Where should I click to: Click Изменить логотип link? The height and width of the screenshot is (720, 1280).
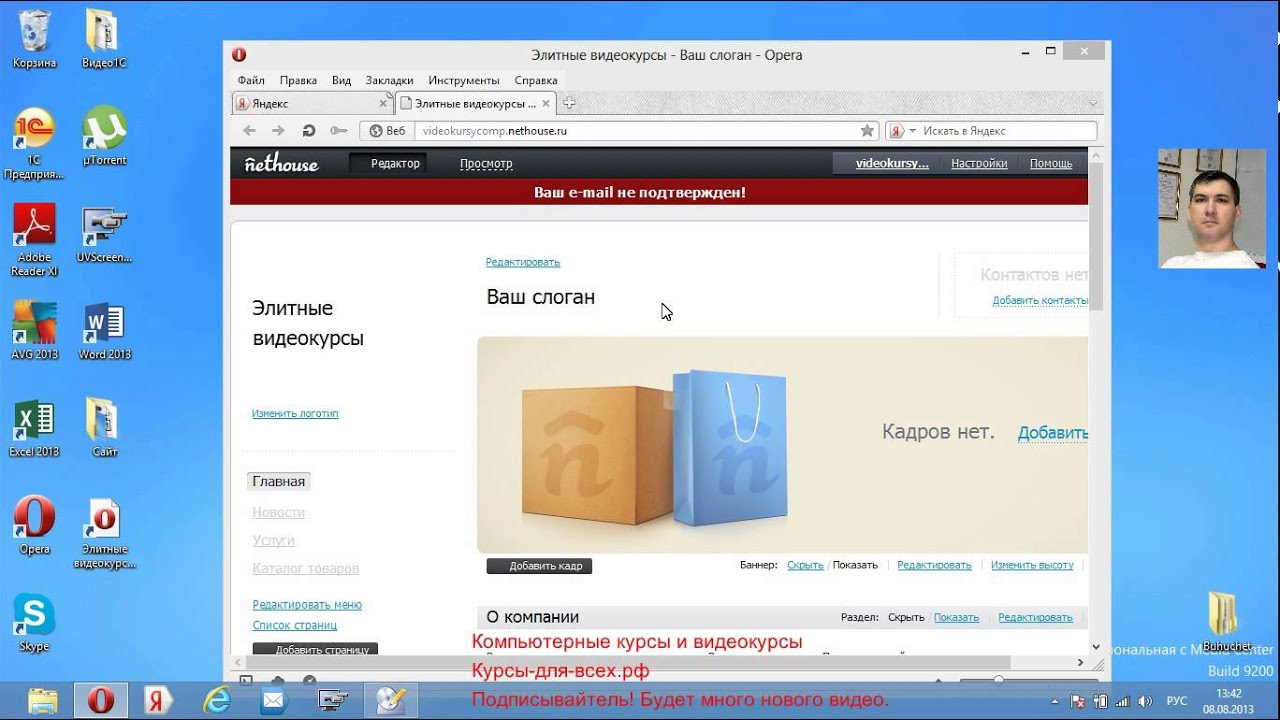pyautogui.click(x=295, y=413)
